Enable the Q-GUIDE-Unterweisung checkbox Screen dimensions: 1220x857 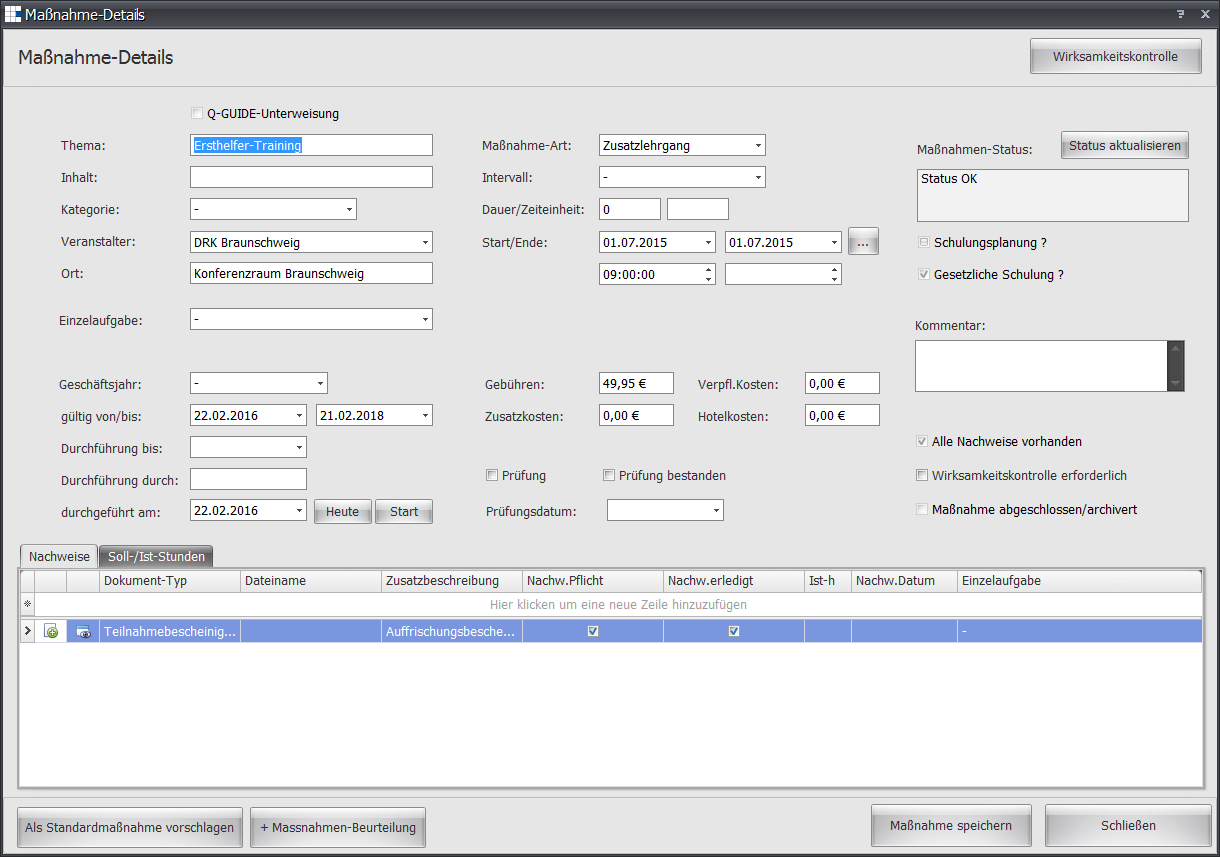coord(197,114)
